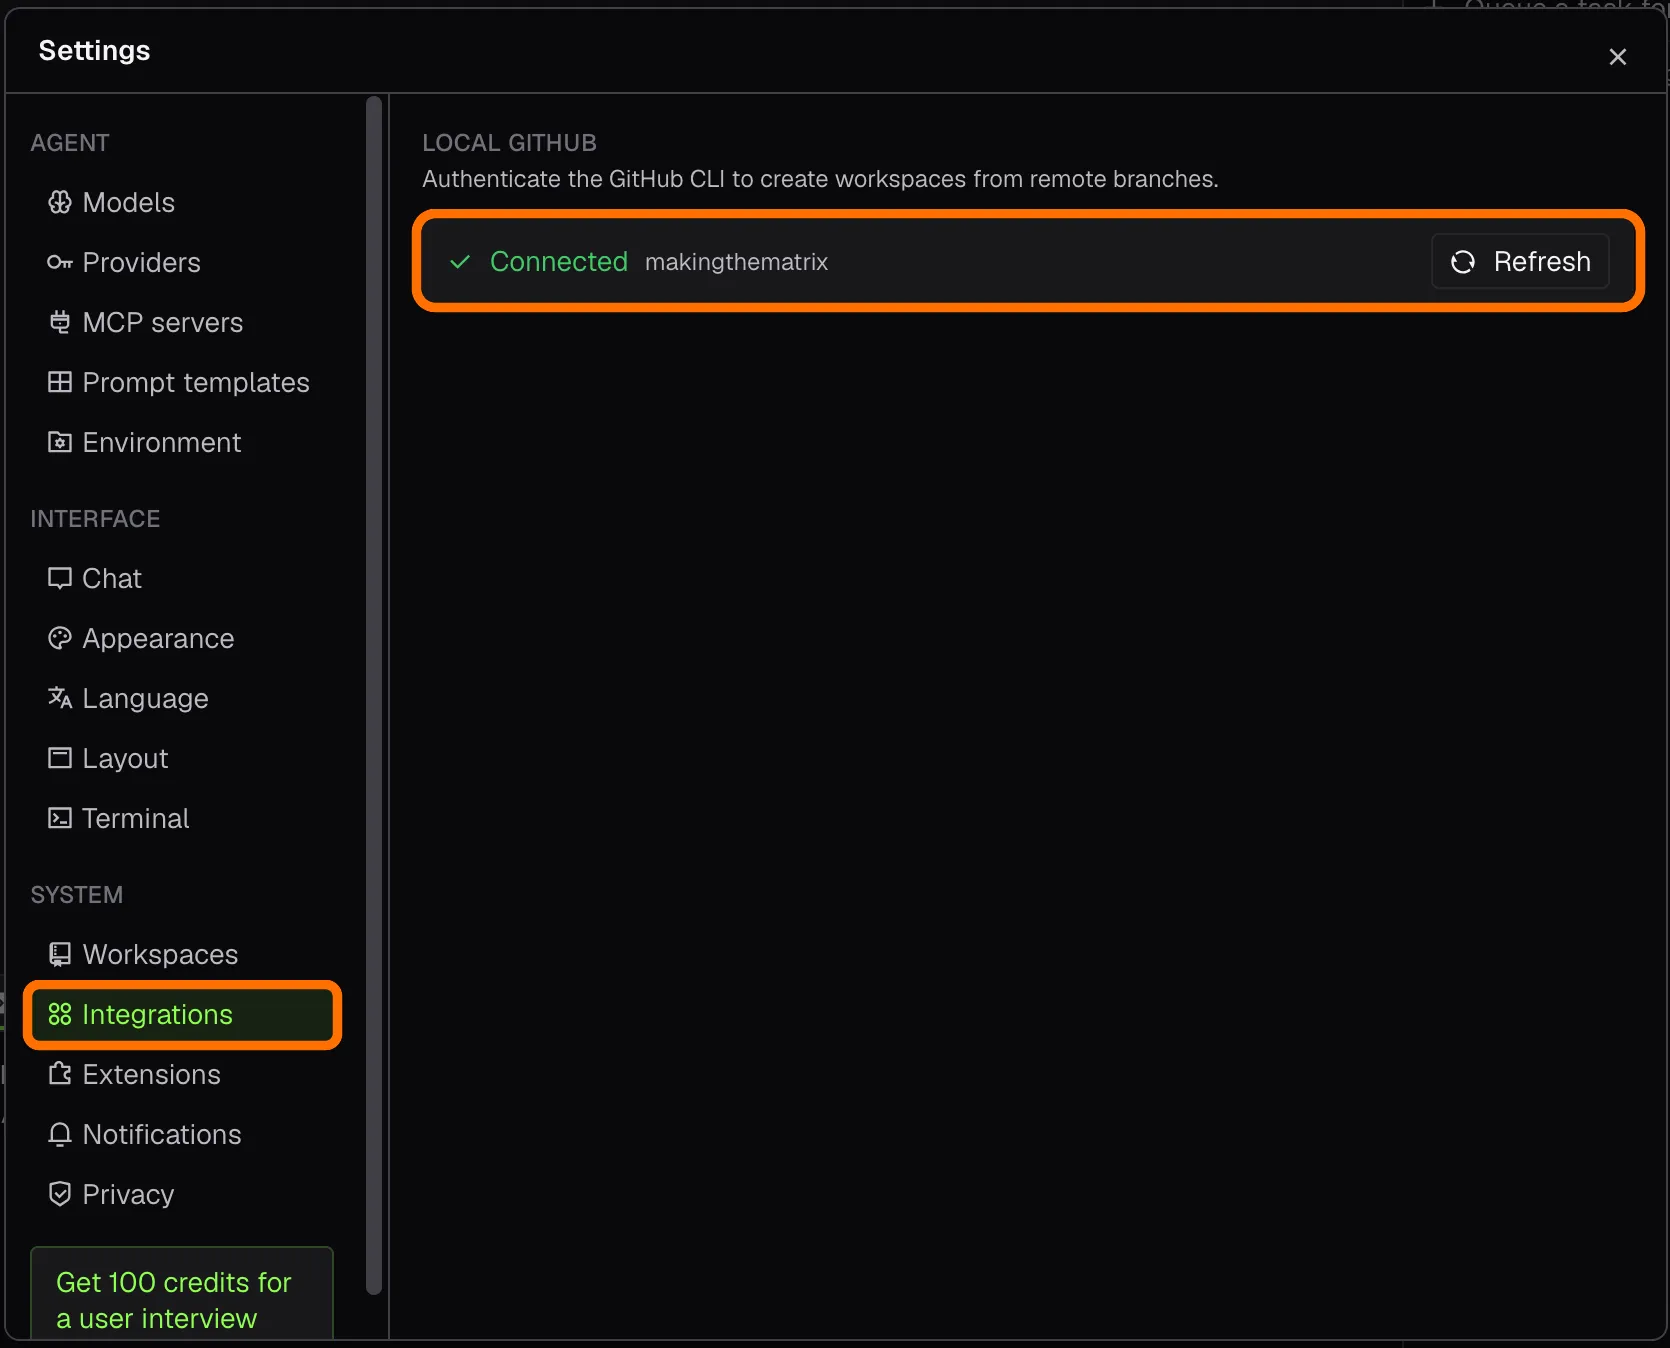The height and width of the screenshot is (1348, 1670).
Task: Open Workspaces settings
Action: (181, 954)
